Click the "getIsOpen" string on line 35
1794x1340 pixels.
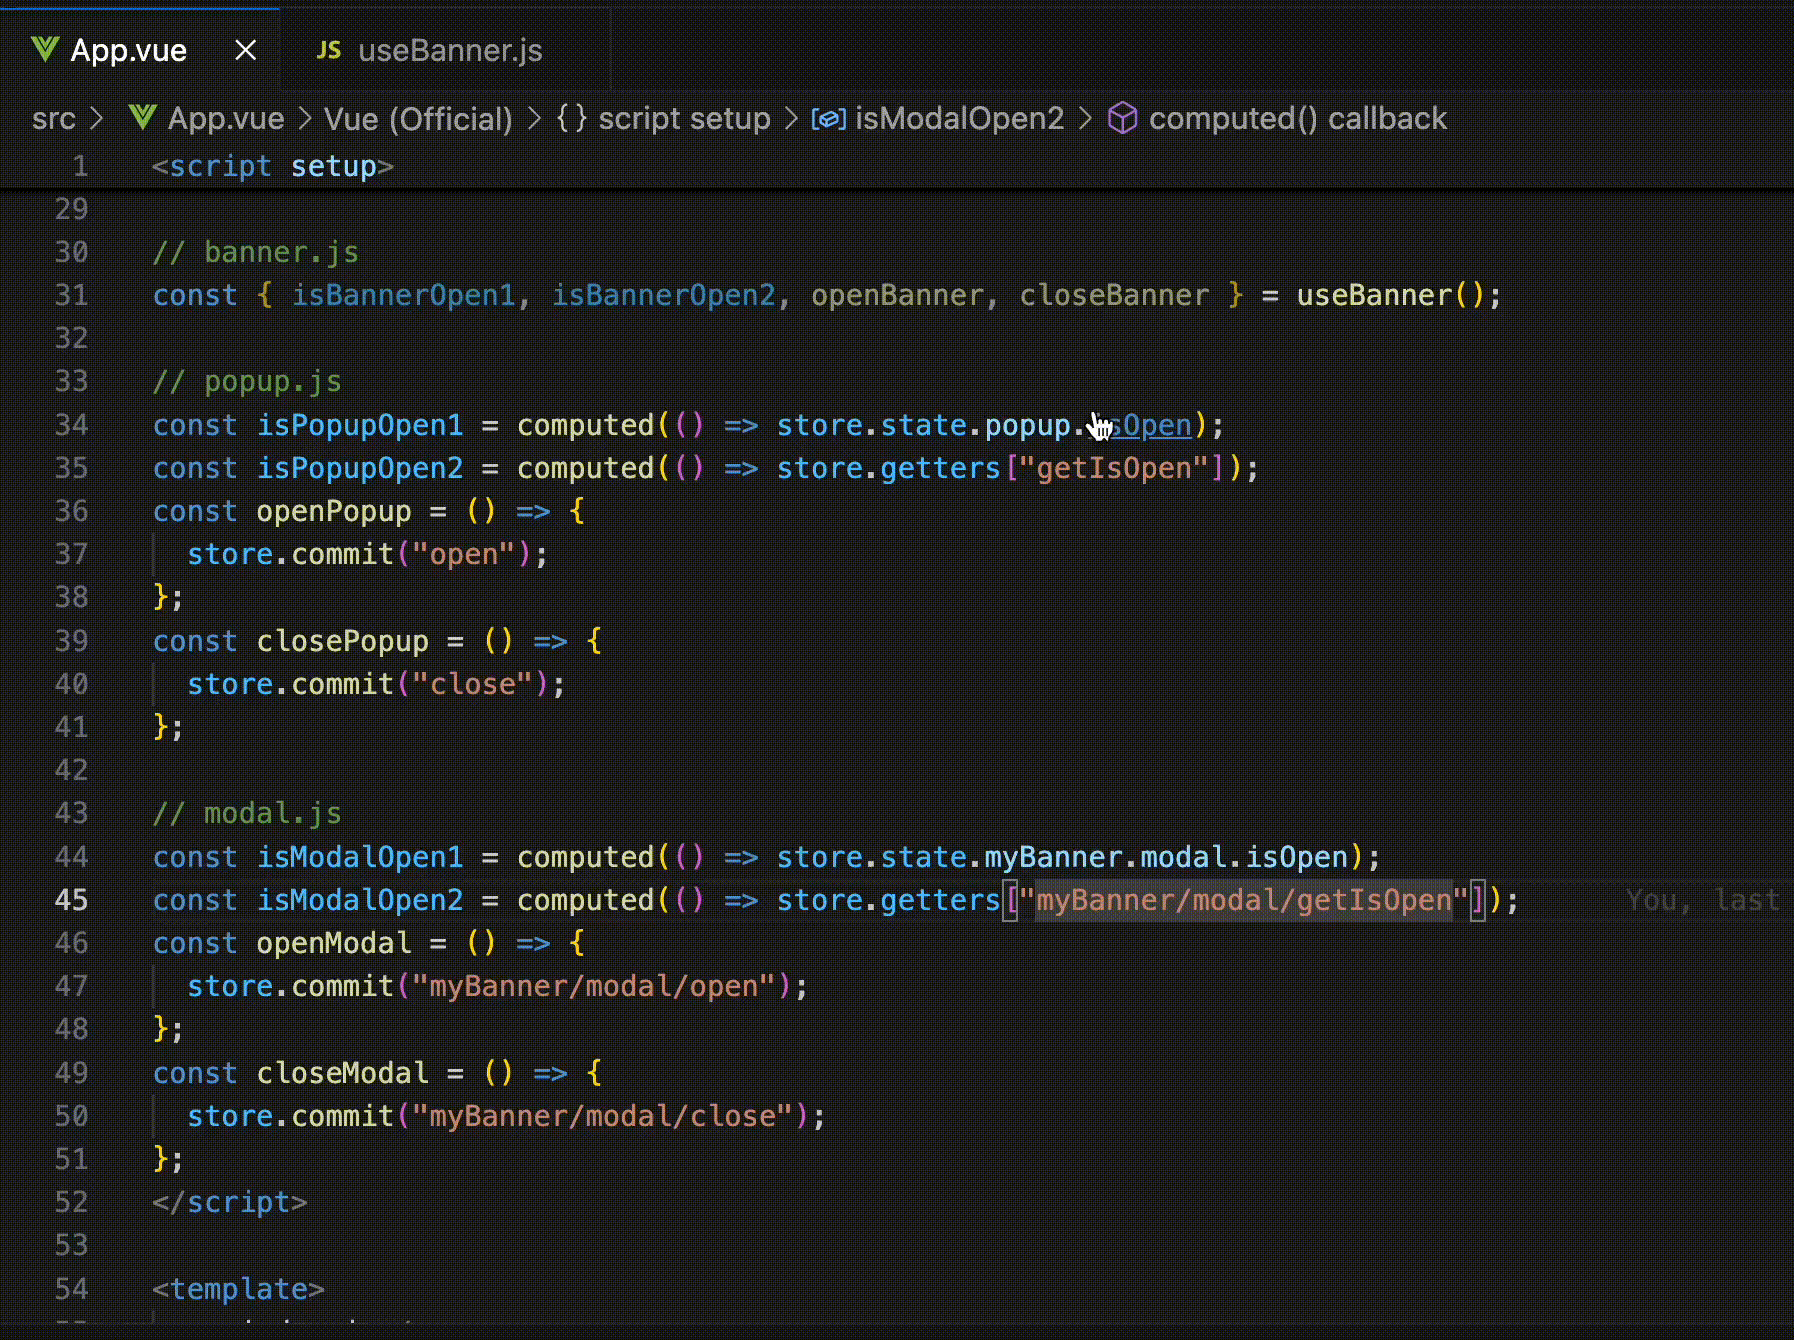pos(1114,468)
